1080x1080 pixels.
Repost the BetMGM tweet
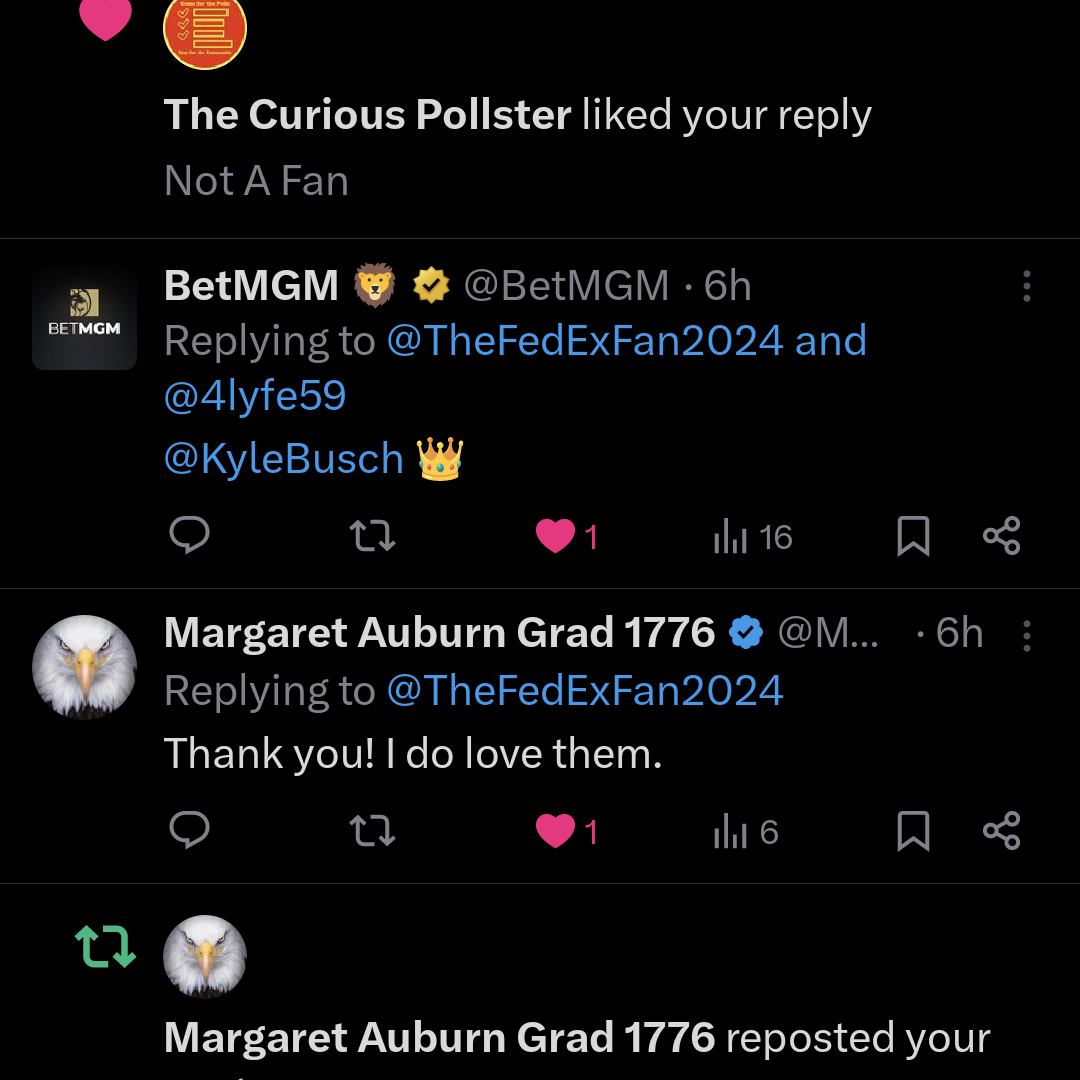[372, 536]
